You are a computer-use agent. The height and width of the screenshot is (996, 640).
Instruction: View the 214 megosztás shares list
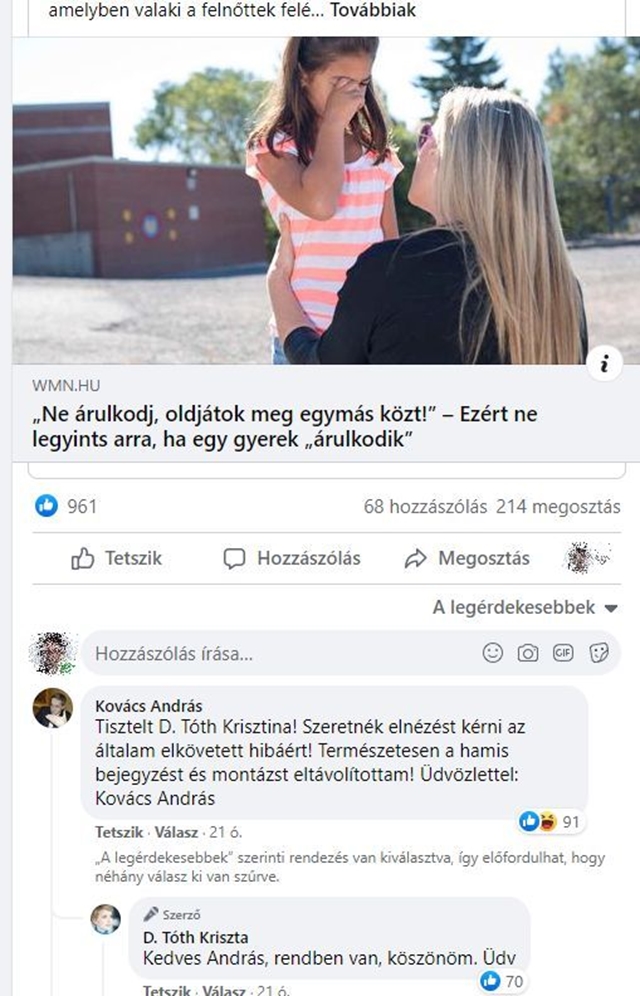pyautogui.click(x=557, y=506)
